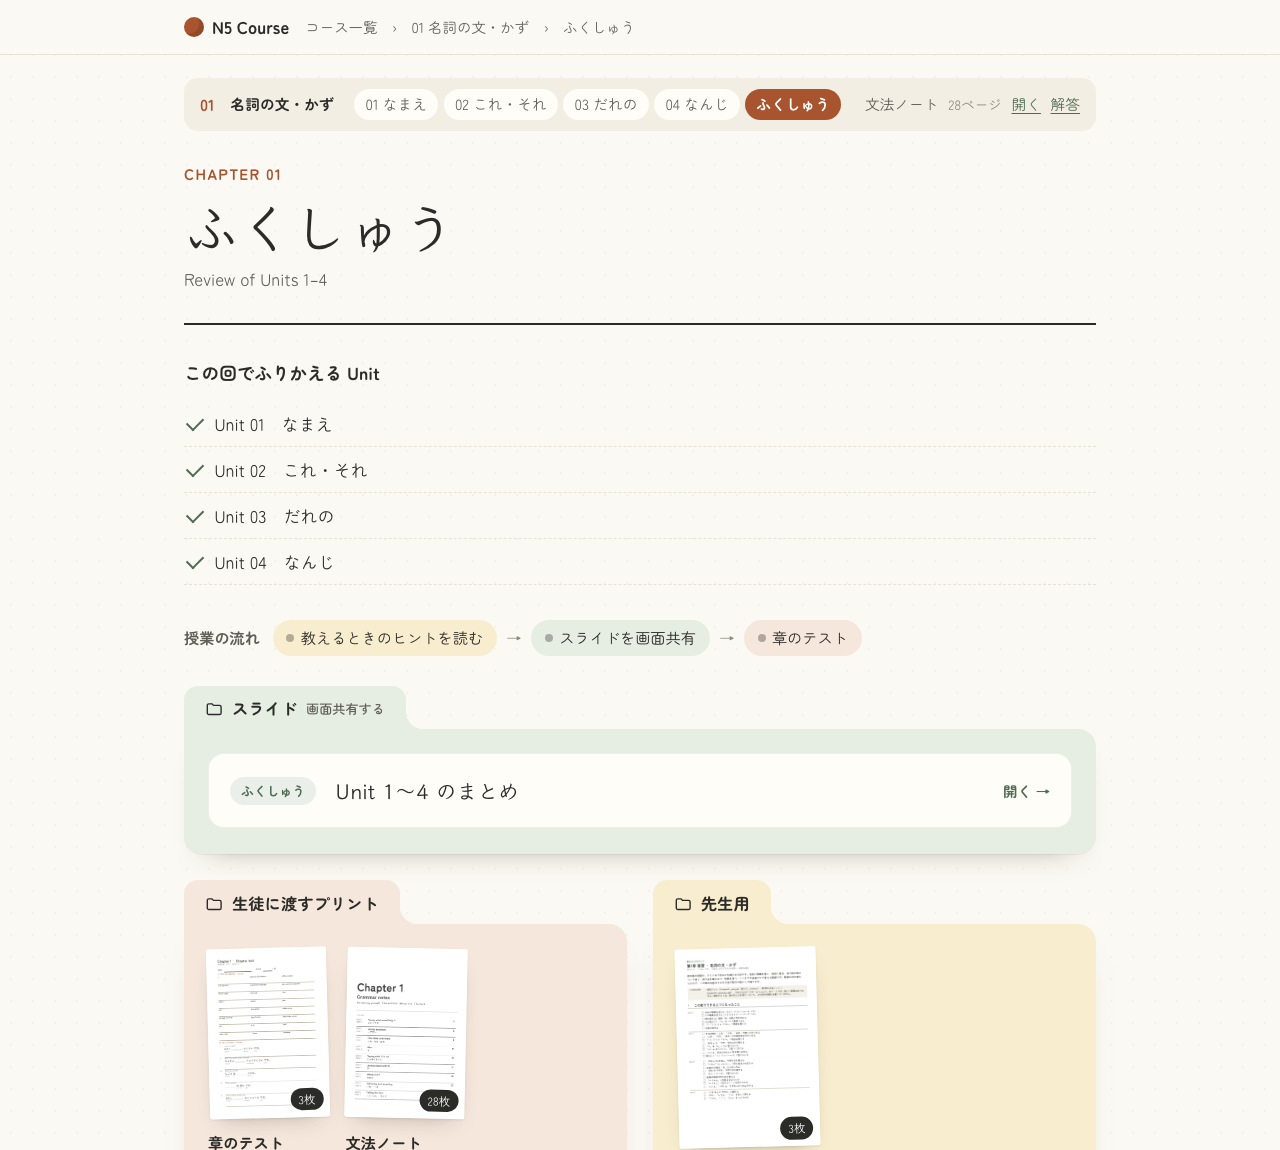The image size is (1280, 1150).
Task: Click the checkmark beside Unit 01 なまえ
Action: [195, 425]
